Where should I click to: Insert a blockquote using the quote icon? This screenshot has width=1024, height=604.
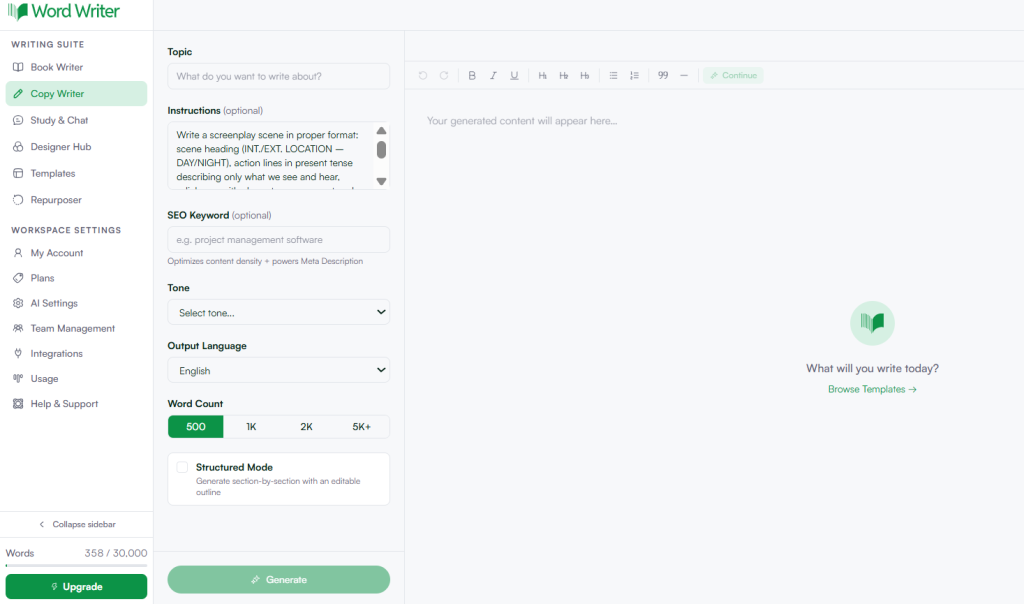[x=663, y=76]
